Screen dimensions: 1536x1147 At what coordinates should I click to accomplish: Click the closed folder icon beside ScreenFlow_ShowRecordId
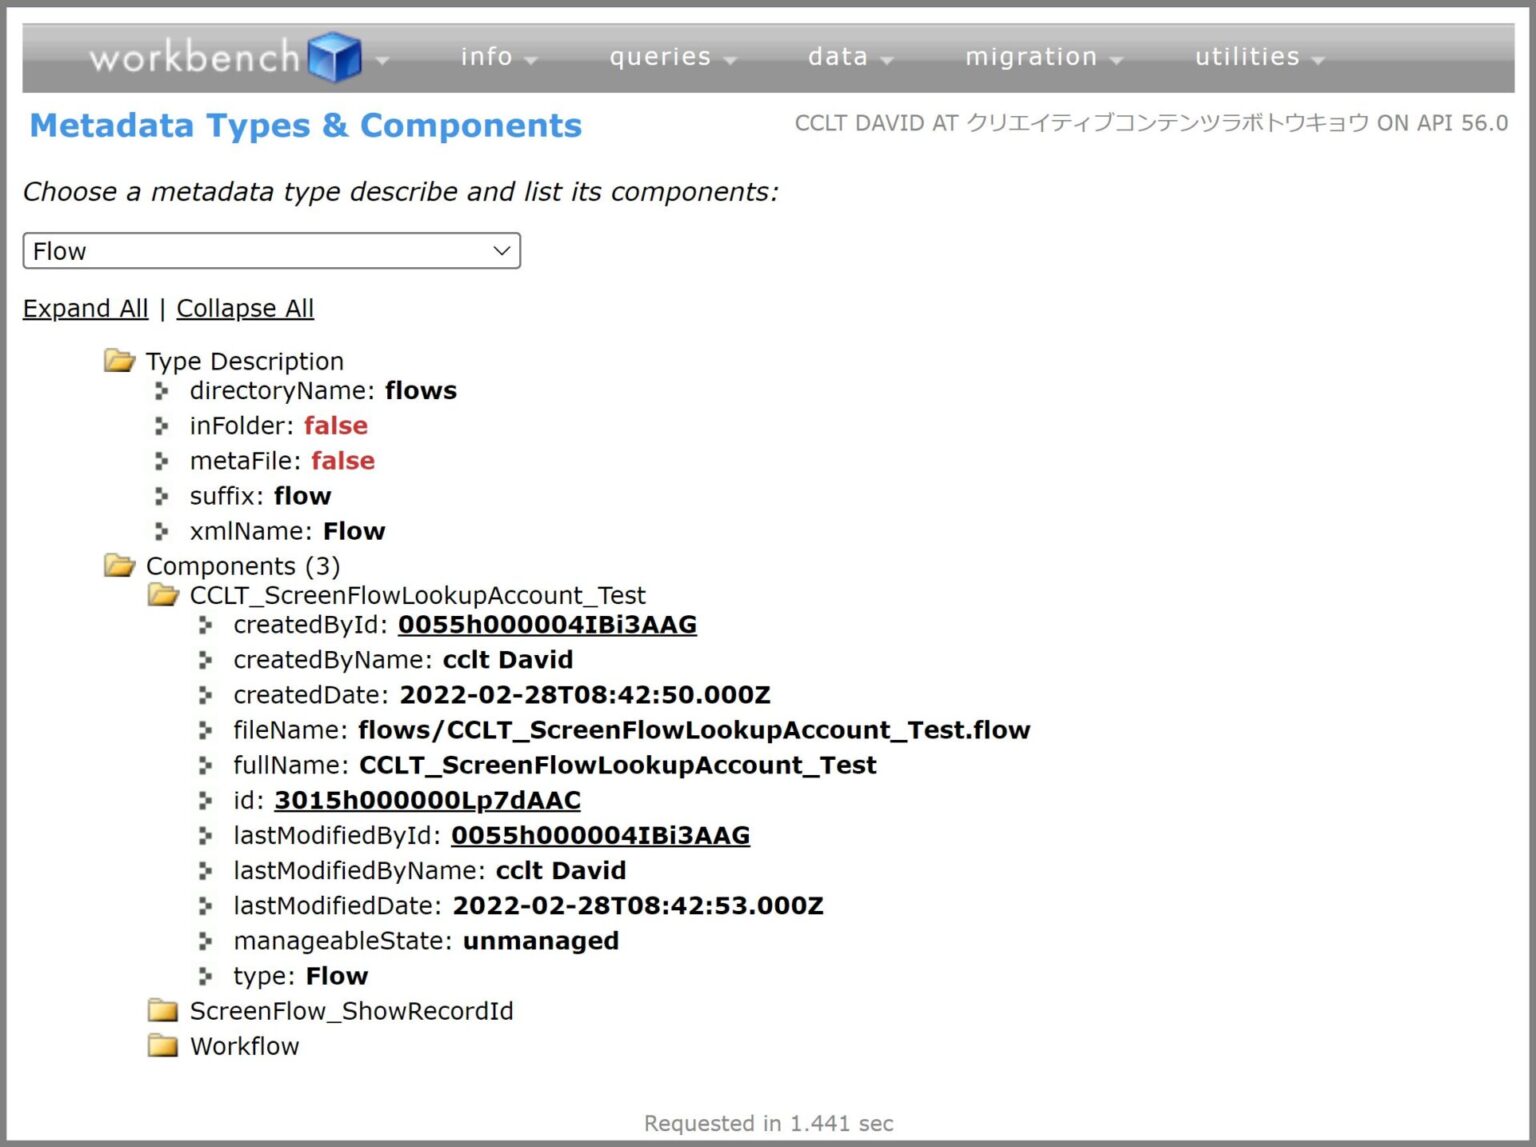pos(161,1010)
